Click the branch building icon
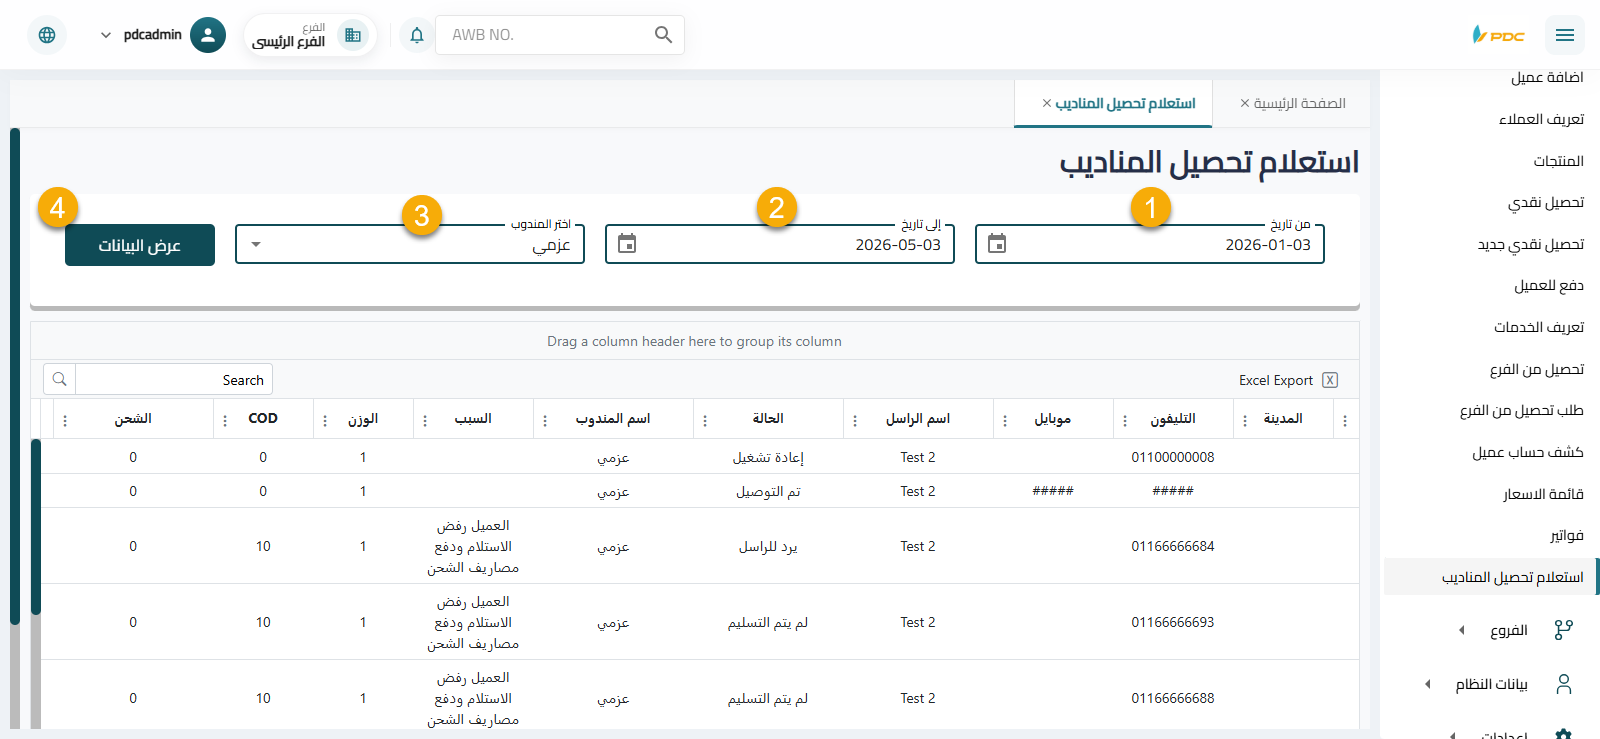This screenshot has height=739, width=1600. pyautogui.click(x=353, y=35)
